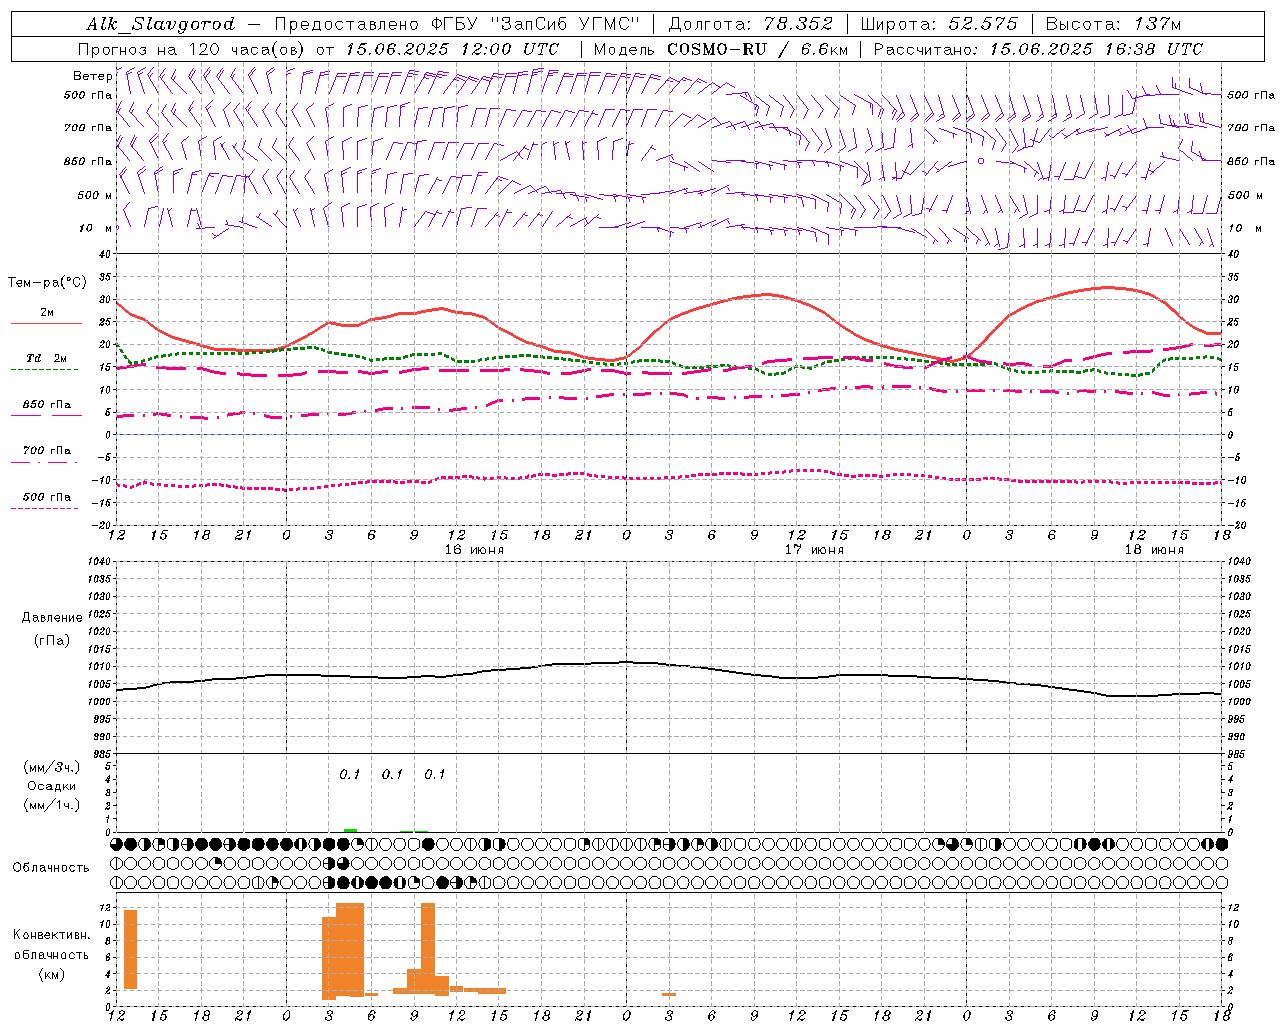Image resolution: width=1280 pixels, height=1024 pixels.
Task: Click the forecast start time '15.06.2025 12:00 UTC'
Action: coord(452,49)
